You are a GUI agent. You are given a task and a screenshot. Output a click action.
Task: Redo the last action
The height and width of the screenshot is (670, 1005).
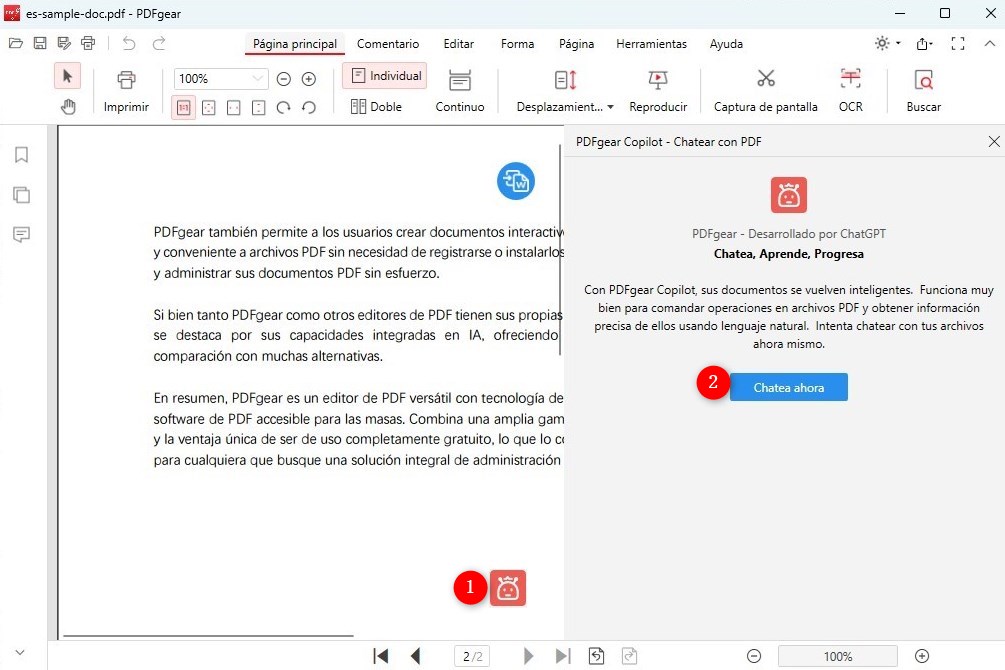pyautogui.click(x=158, y=44)
